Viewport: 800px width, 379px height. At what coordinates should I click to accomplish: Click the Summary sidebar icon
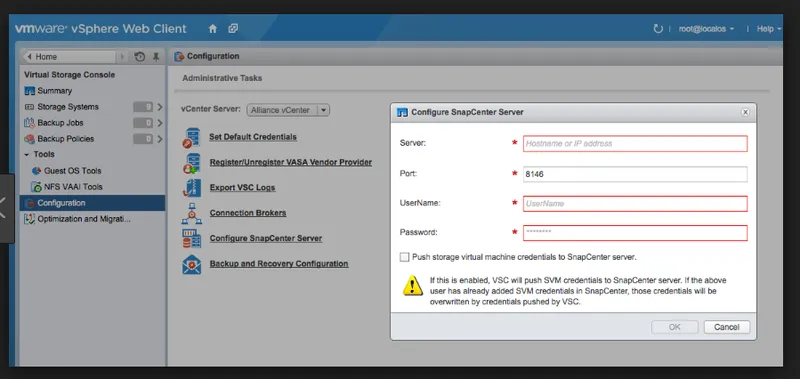click(30, 91)
